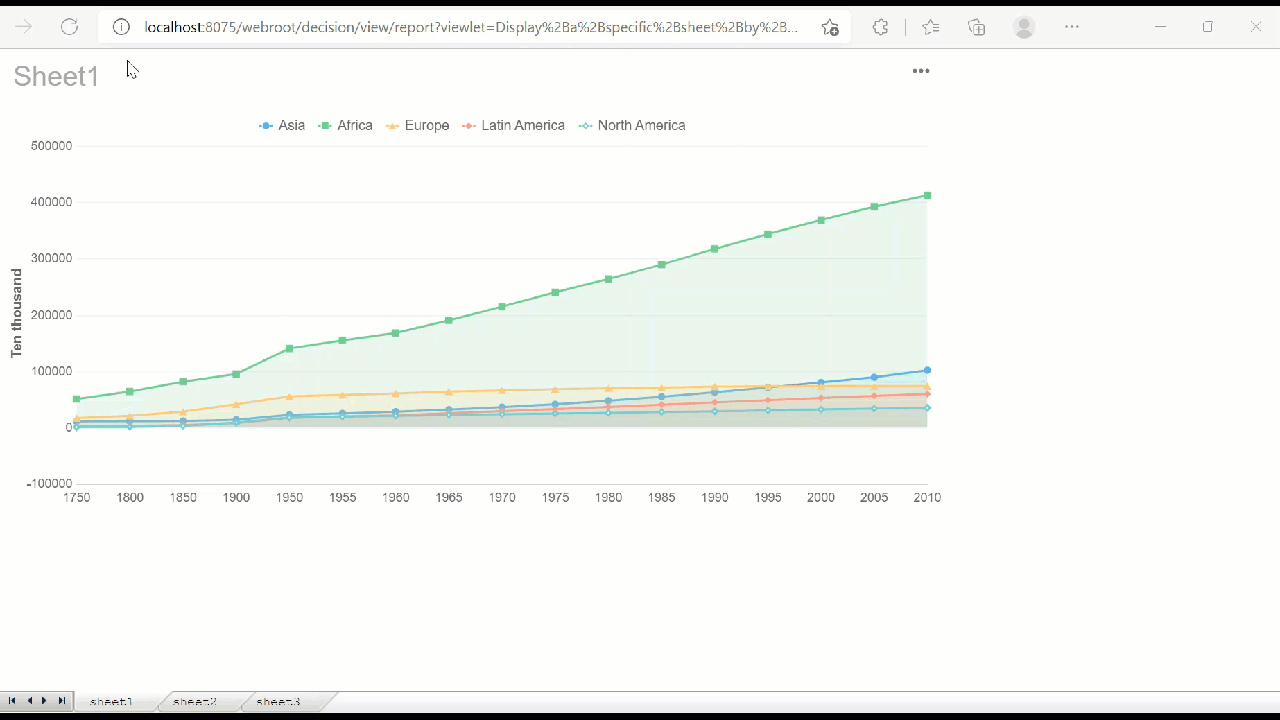Click the 2005 x-axis label

tap(874, 498)
